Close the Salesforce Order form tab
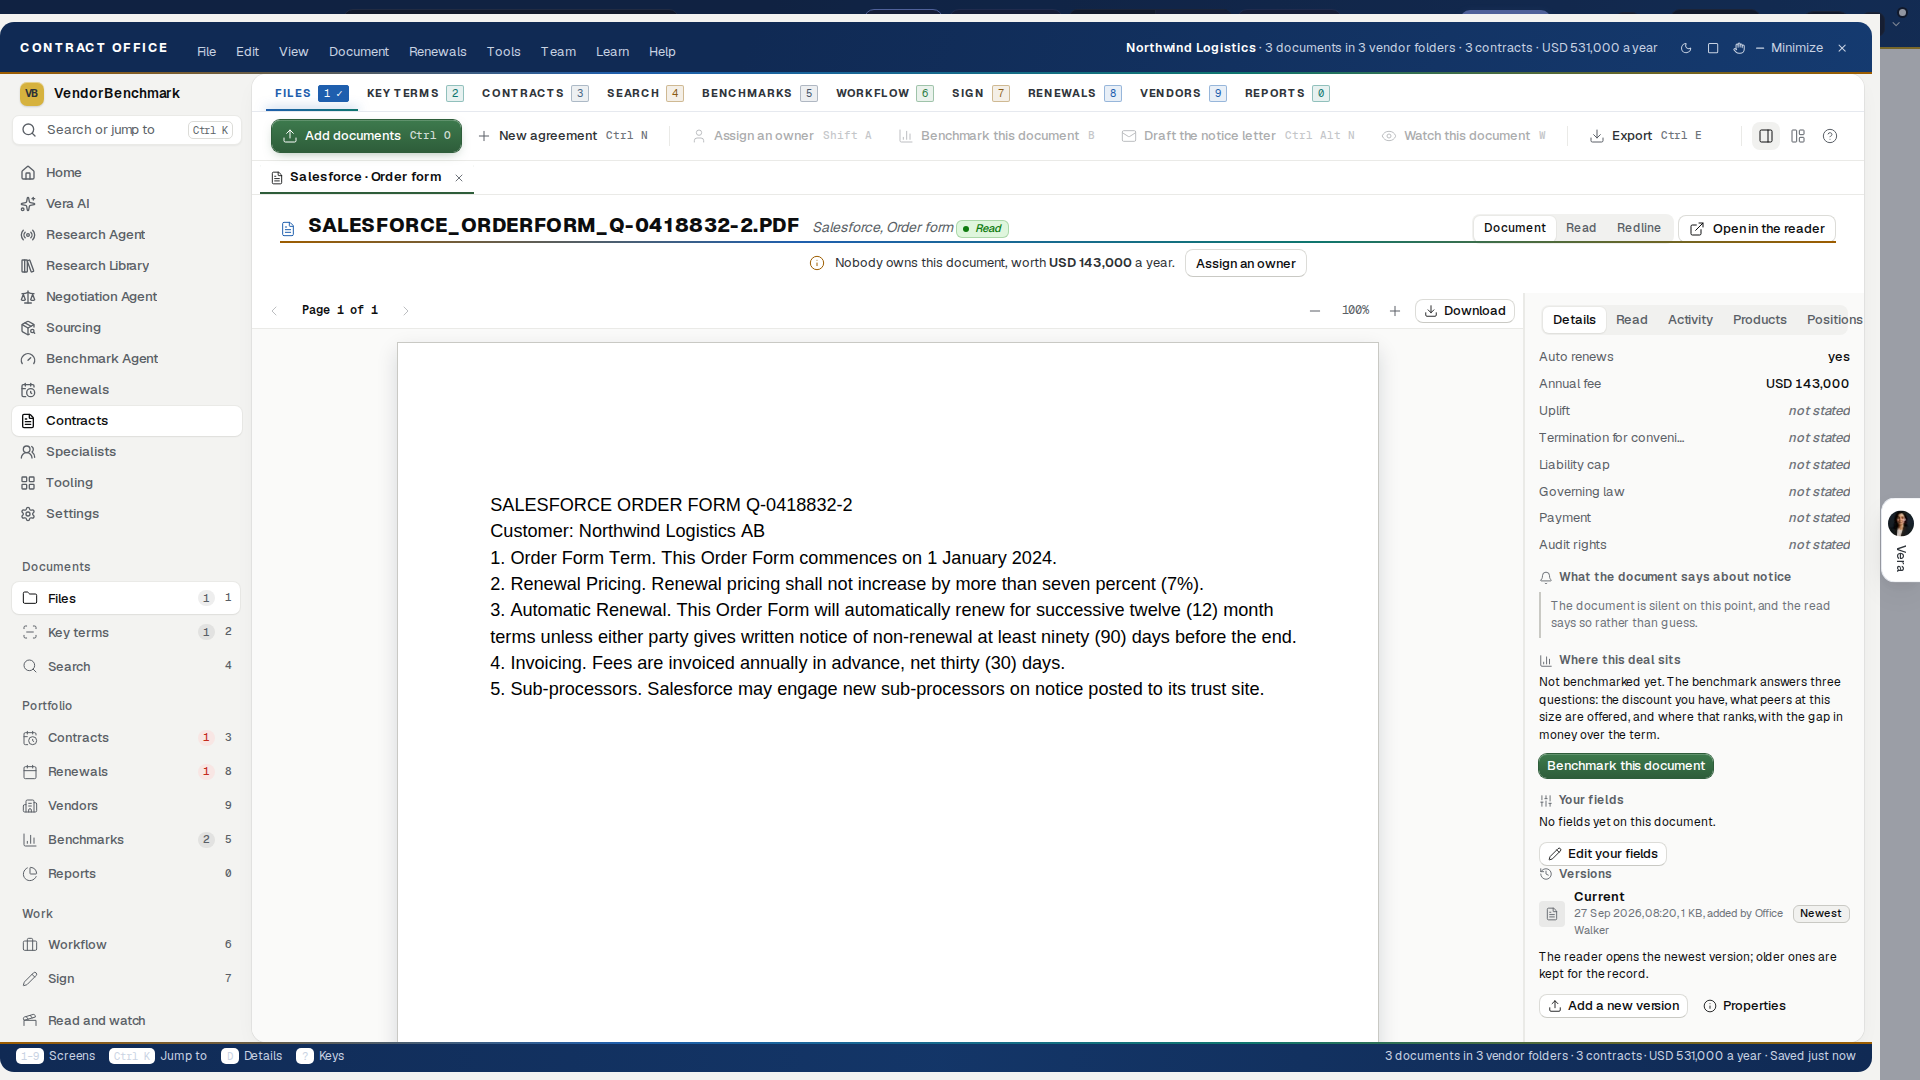Viewport: 1920px width, 1080px height. point(459,178)
